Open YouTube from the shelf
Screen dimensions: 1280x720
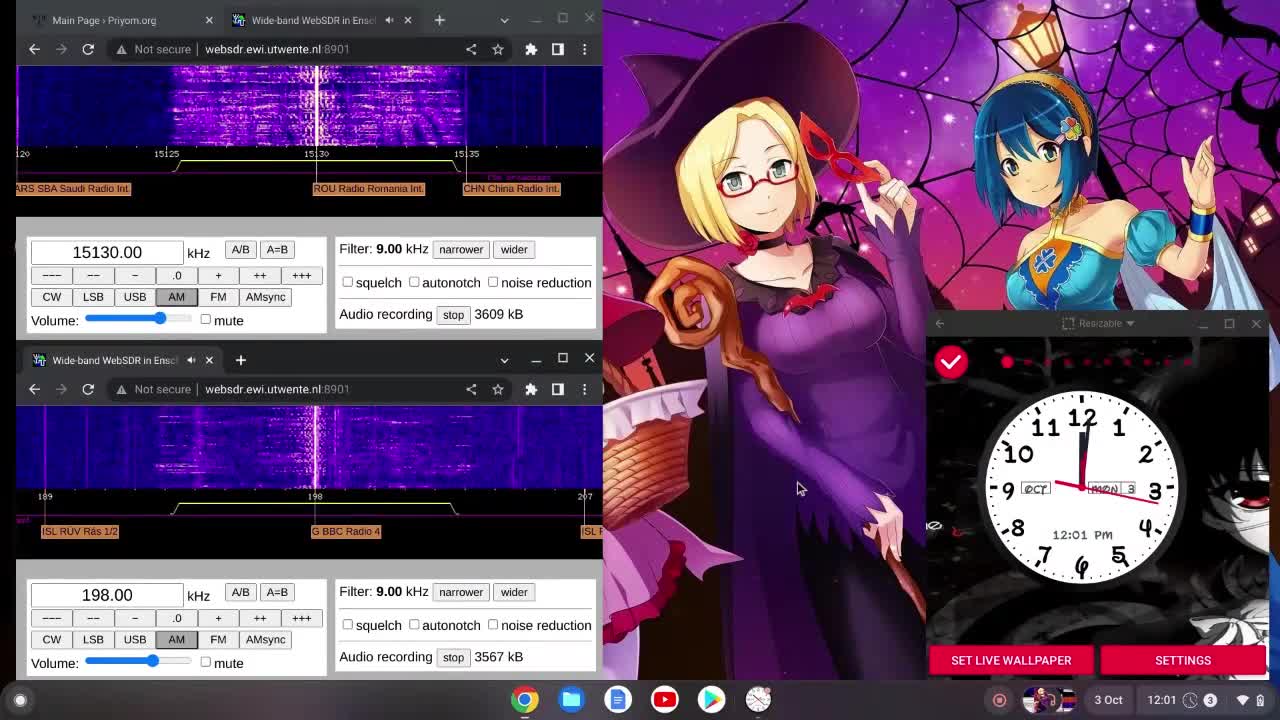(665, 700)
